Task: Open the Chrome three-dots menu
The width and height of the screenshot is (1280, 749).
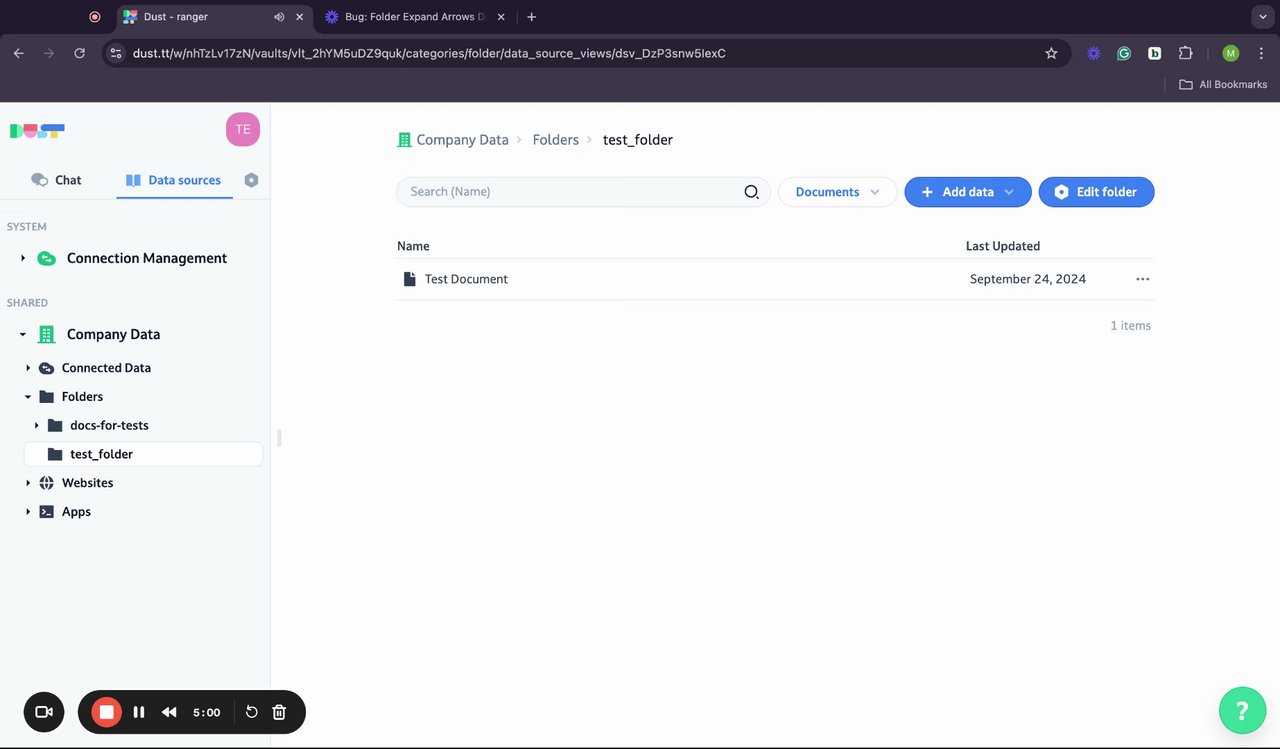Action: (x=1261, y=53)
